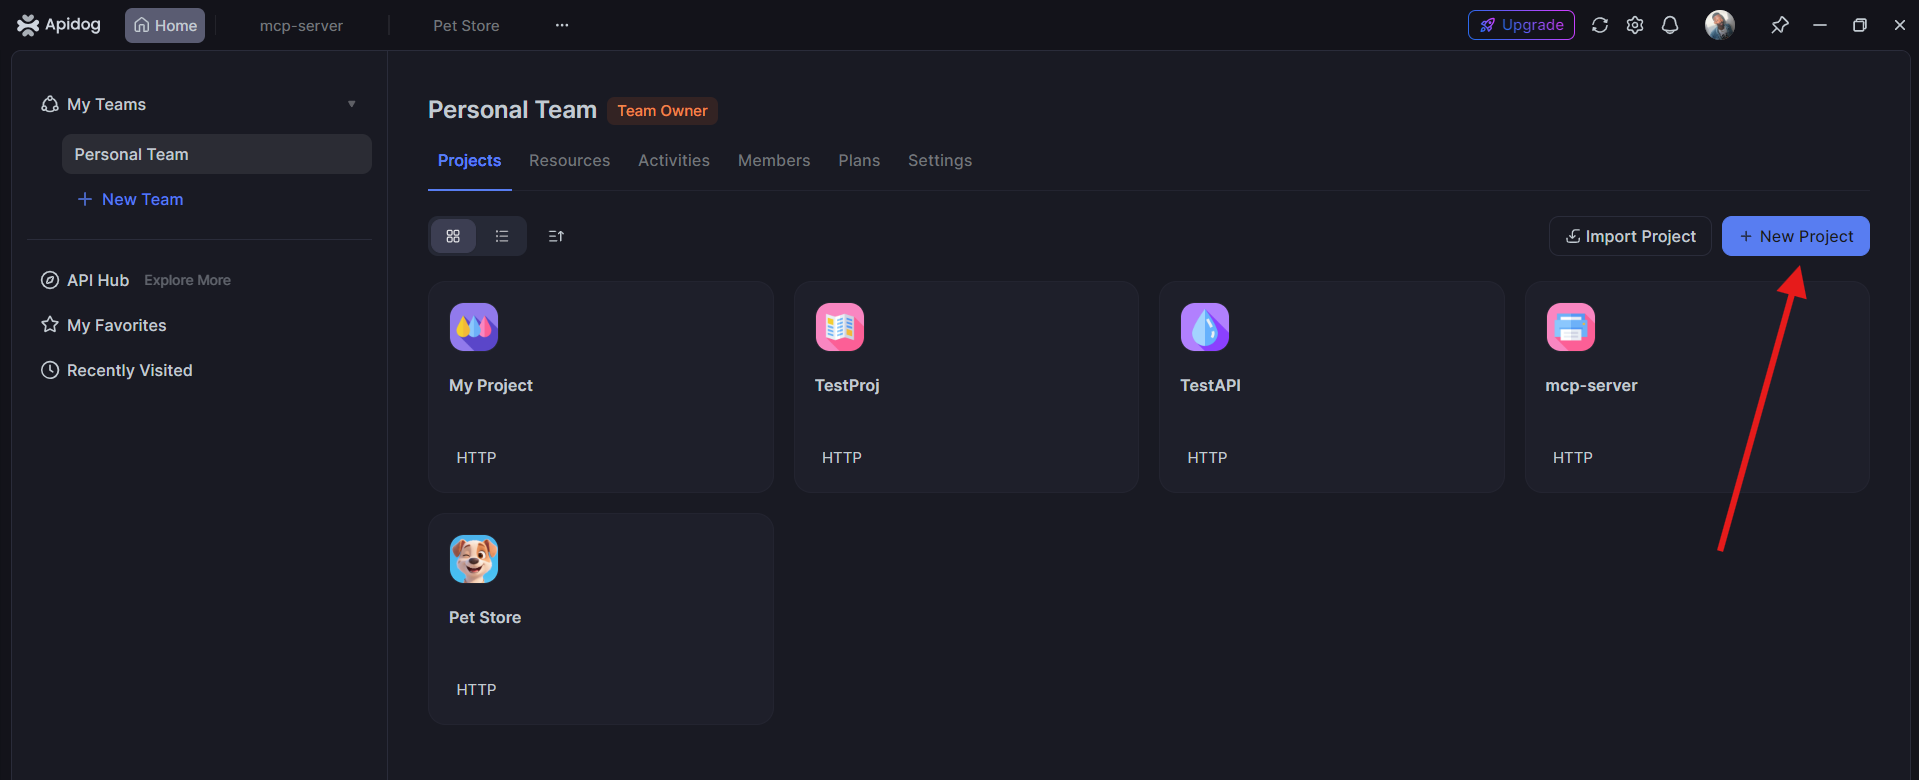Select the Plans tab
Image resolution: width=1919 pixels, height=780 pixels.
[x=859, y=160]
